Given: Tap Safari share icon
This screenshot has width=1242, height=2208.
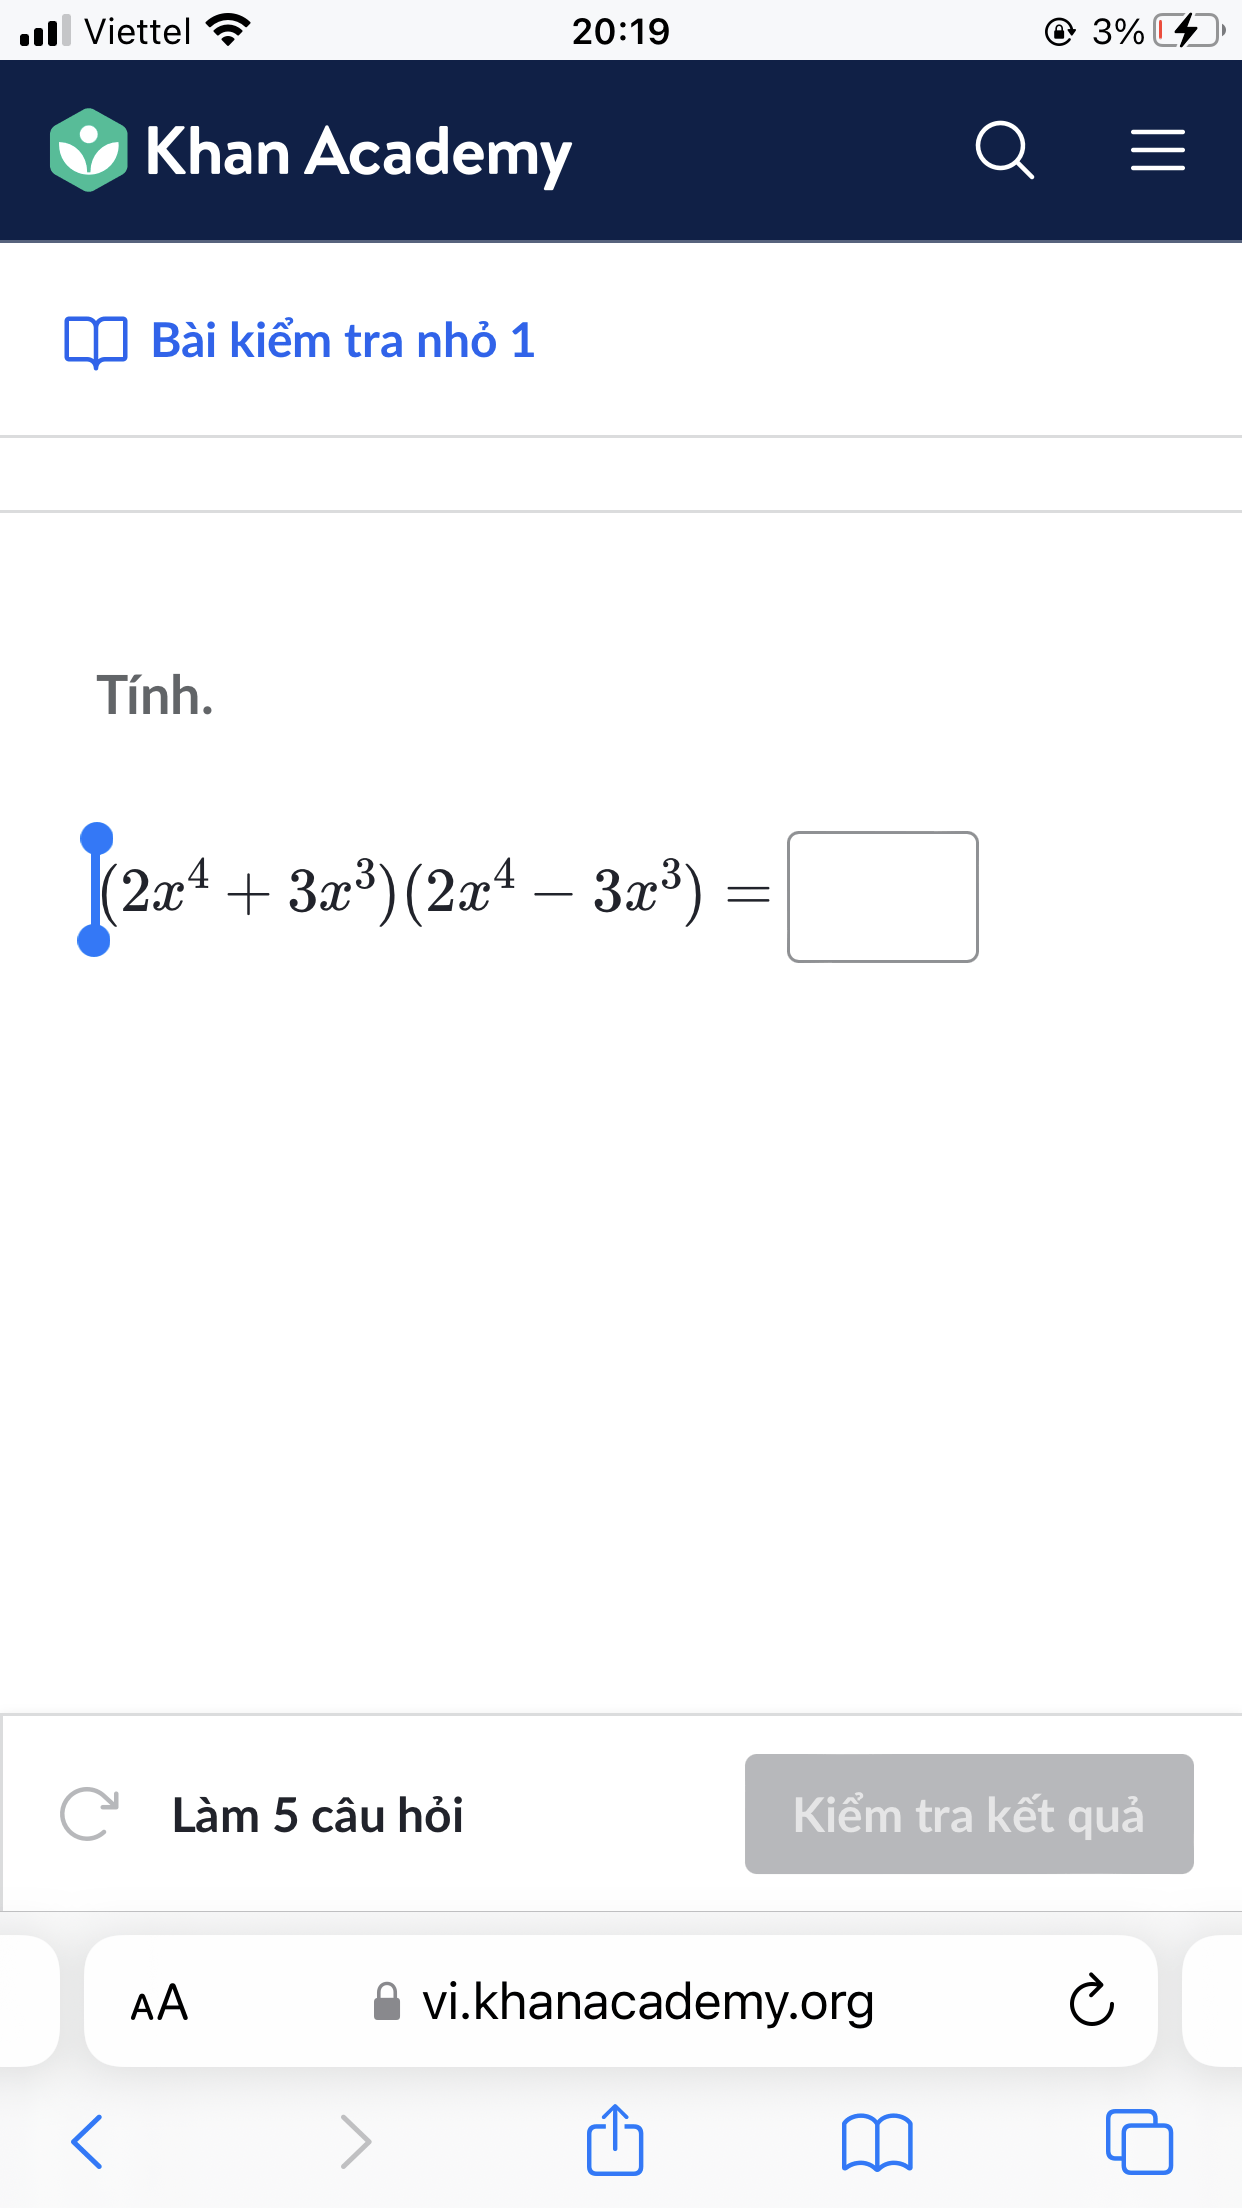Looking at the screenshot, I should [614, 2139].
